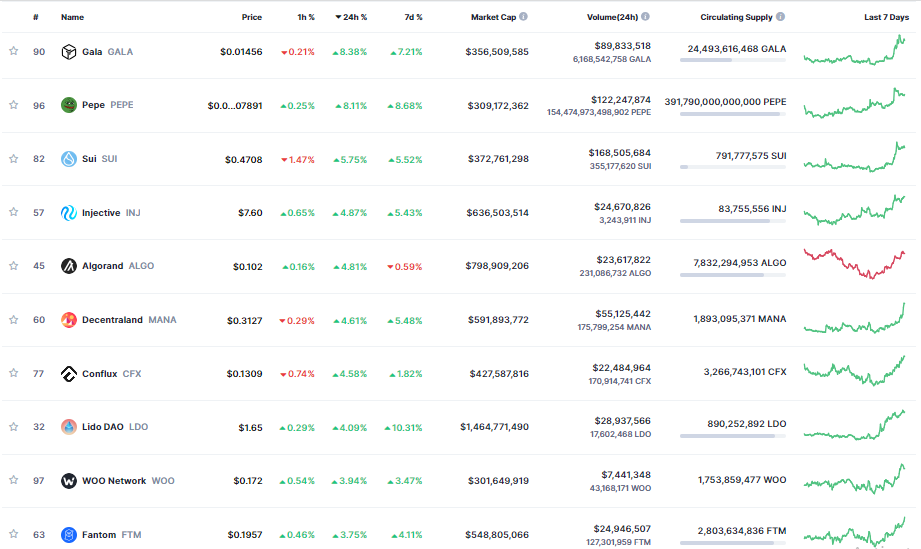This screenshot has height=549, width=921.
Task: Sort table by 7d % column
Action: coord(414,17)
